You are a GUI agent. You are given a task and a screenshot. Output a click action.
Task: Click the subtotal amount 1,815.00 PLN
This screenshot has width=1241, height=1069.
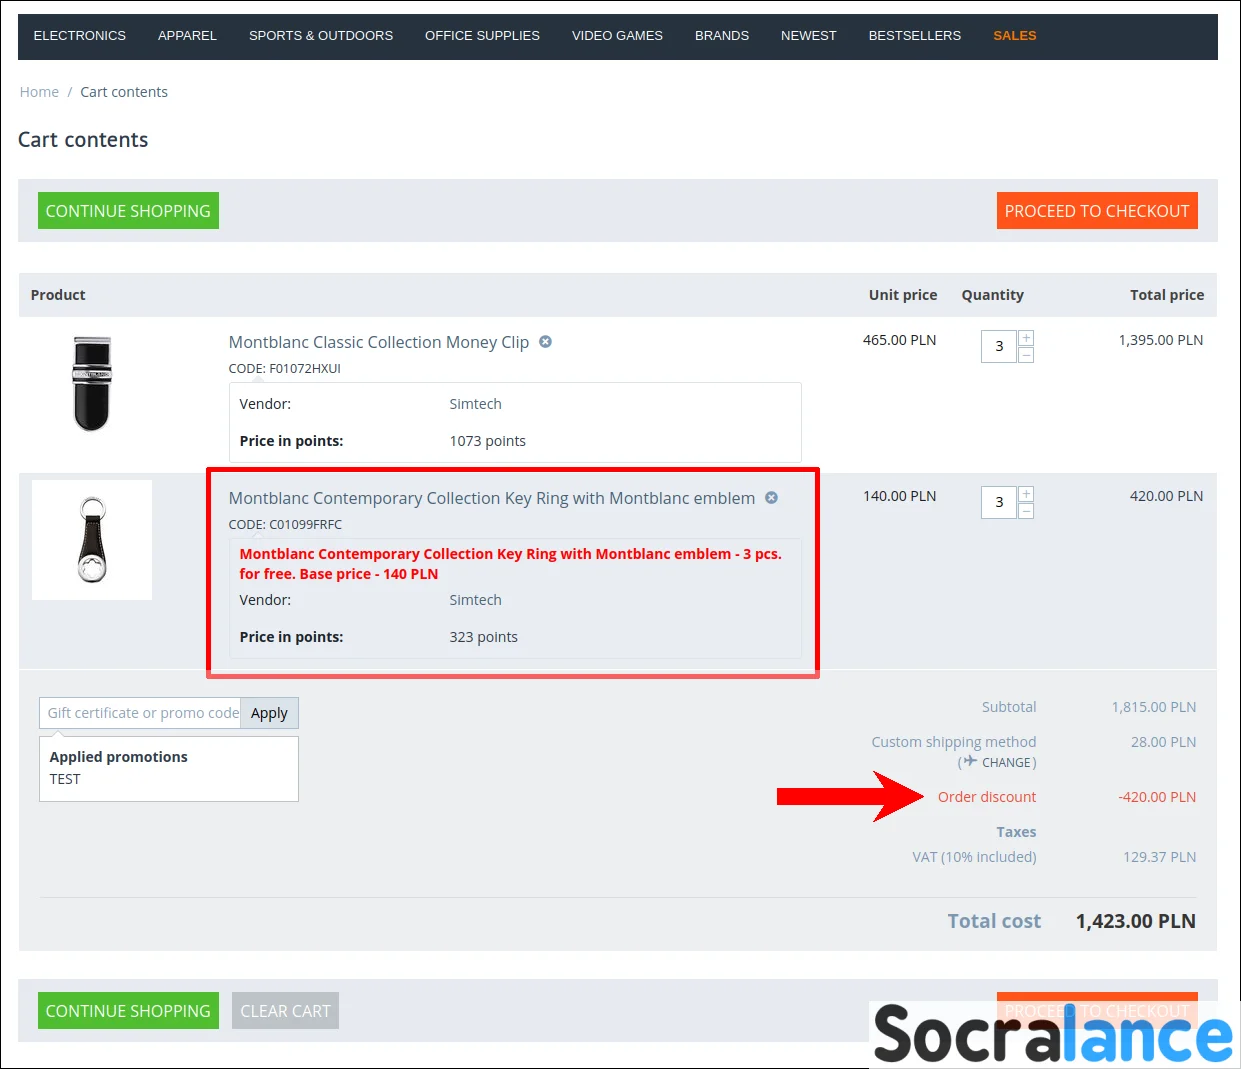(1154, 707)
